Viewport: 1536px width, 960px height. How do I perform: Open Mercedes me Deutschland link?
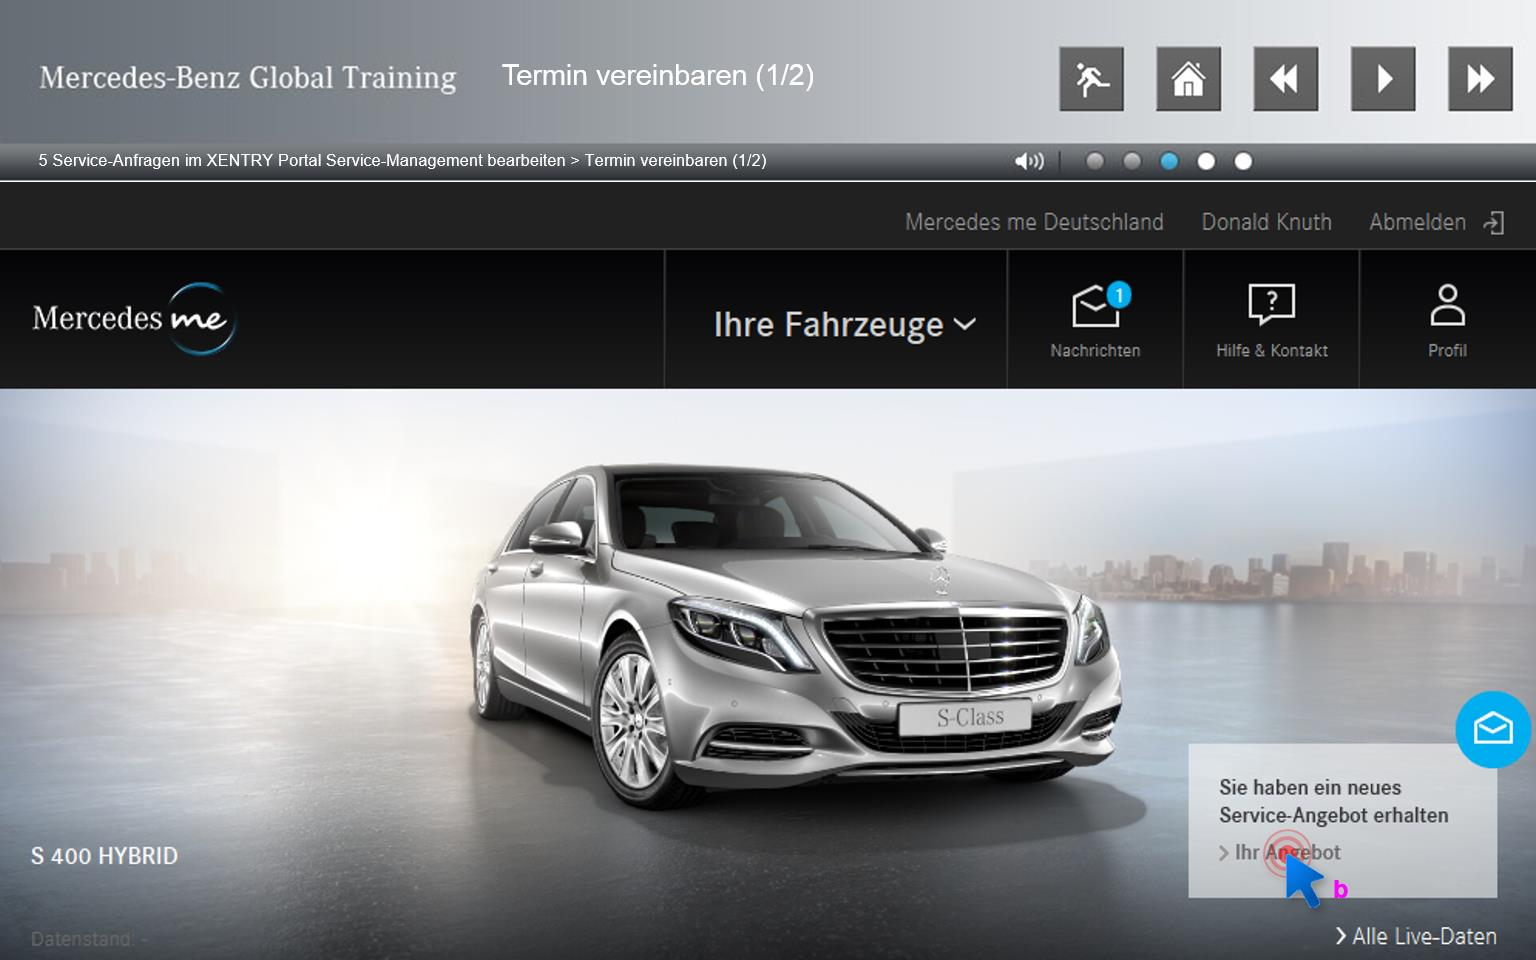click(1034, 222)
